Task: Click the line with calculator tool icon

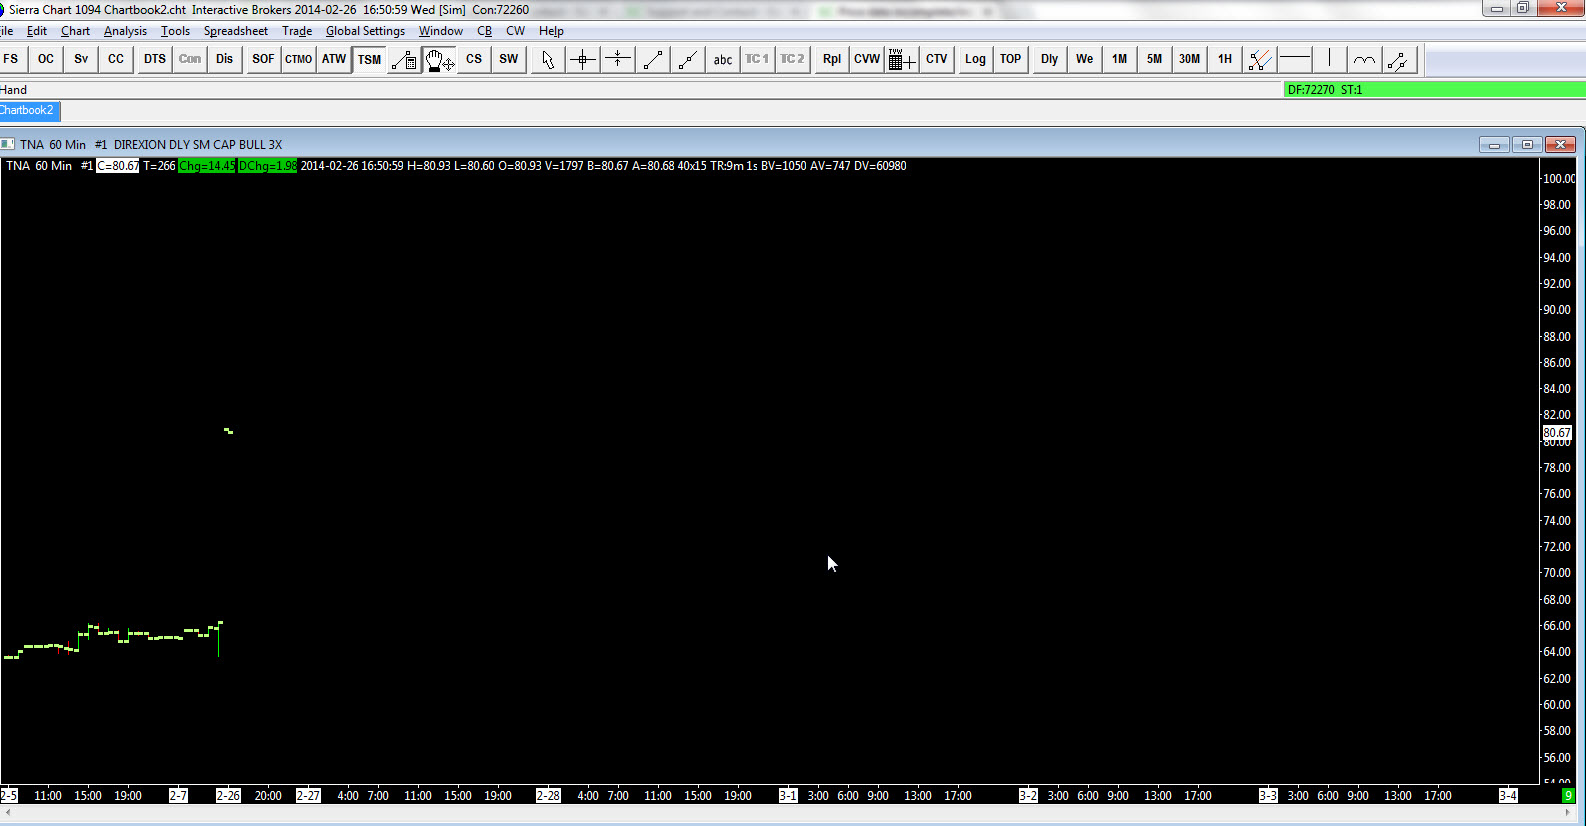Action: point(404,59)
